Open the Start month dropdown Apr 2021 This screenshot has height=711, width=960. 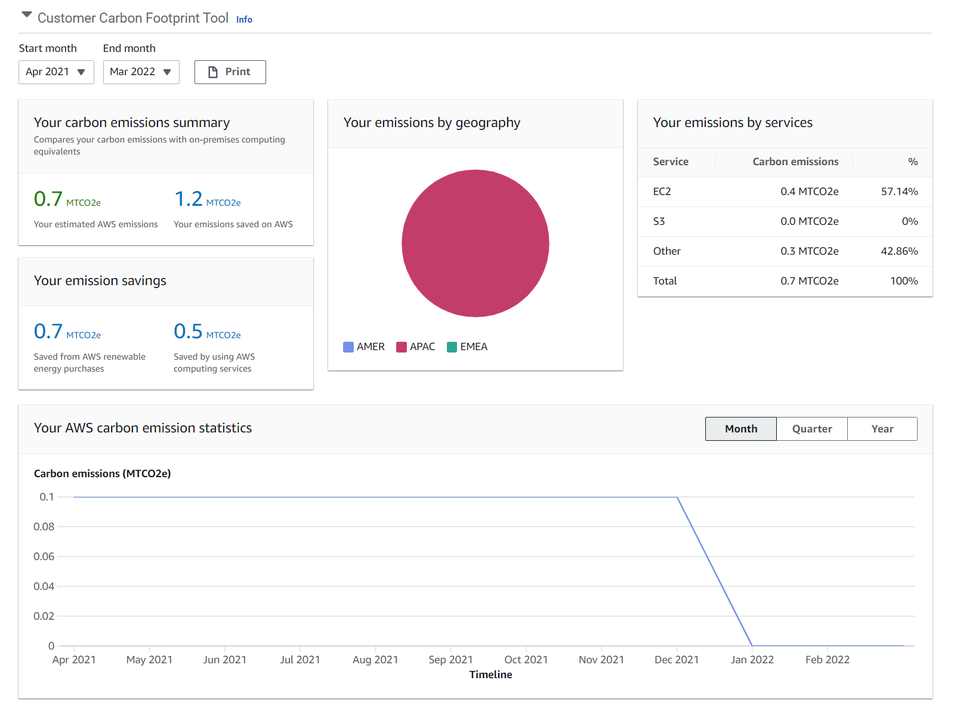pos(56,72)
